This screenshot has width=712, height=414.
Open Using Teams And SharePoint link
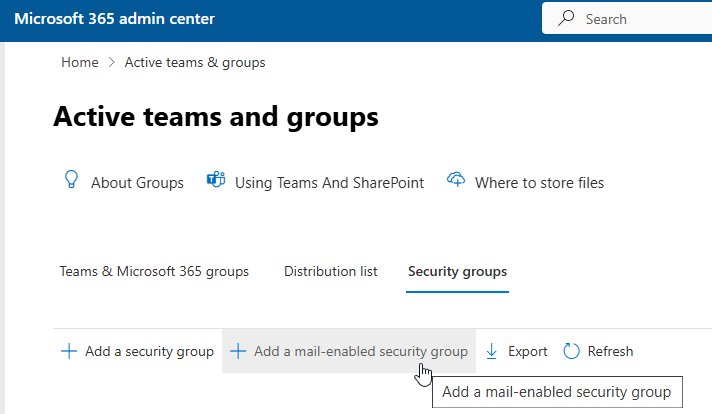[x=329, y=183]
